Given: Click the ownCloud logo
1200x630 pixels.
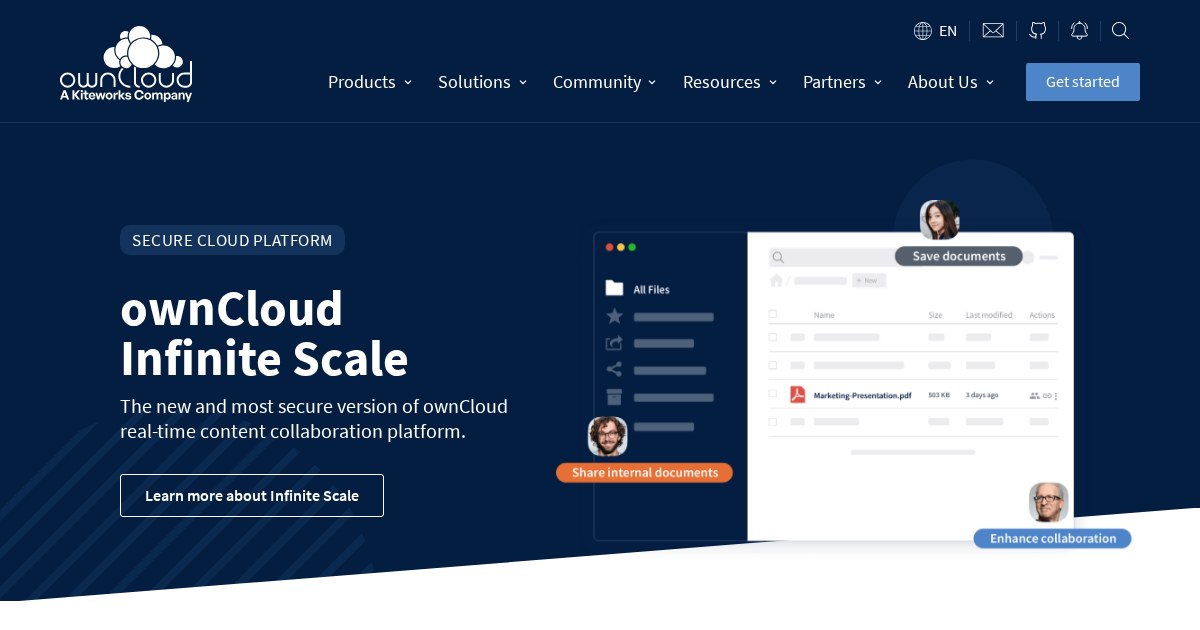Looking at the screenshot, I should pos(126,64).
